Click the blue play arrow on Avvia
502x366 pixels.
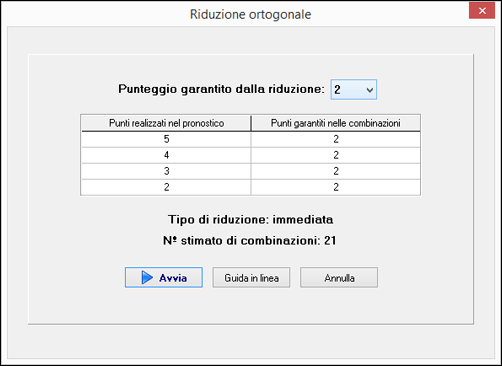tap(147, 277)
